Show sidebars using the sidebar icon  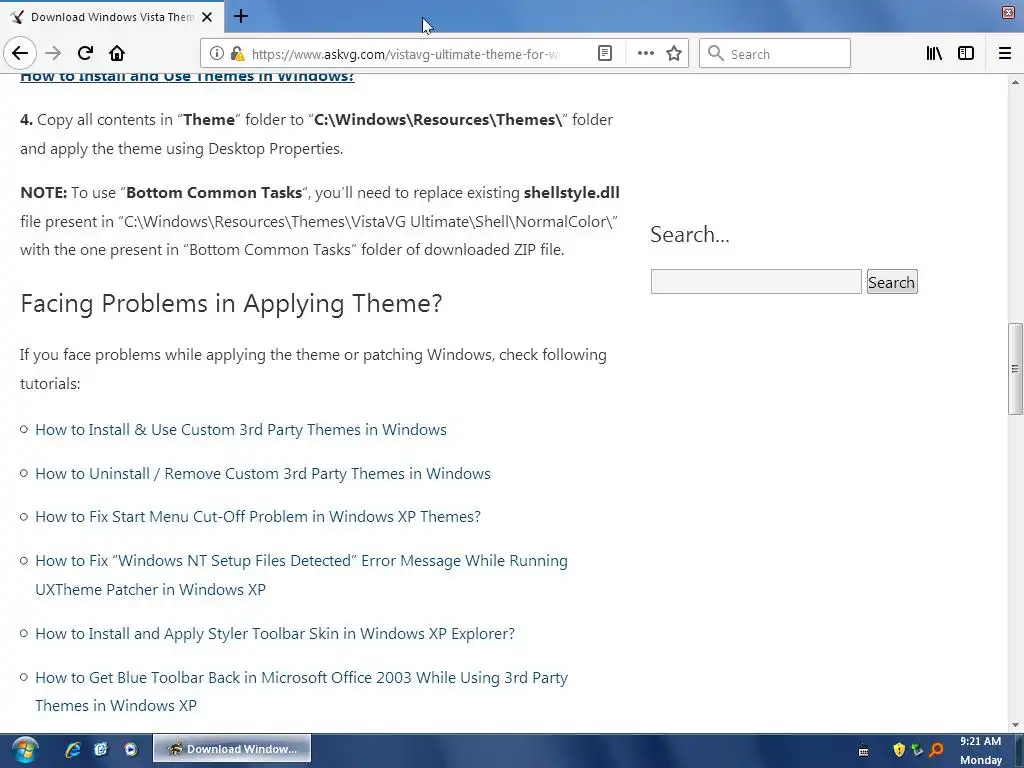(966, 54)
